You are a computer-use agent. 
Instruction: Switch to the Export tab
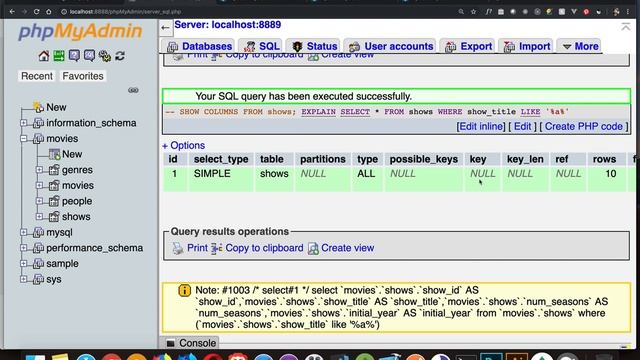click(x=468, y=46)
